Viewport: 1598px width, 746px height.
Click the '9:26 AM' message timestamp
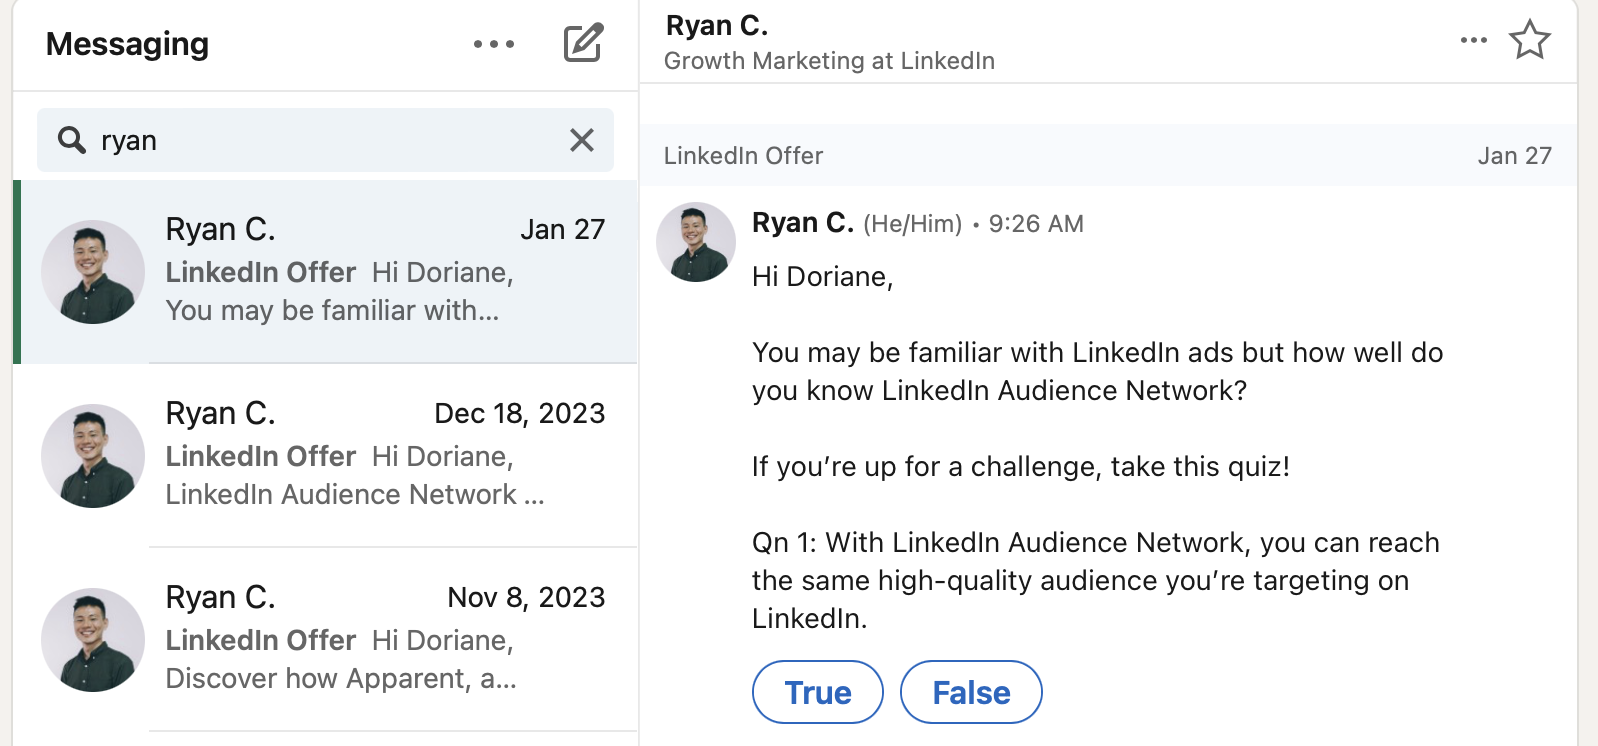[x=1036, y=224]
